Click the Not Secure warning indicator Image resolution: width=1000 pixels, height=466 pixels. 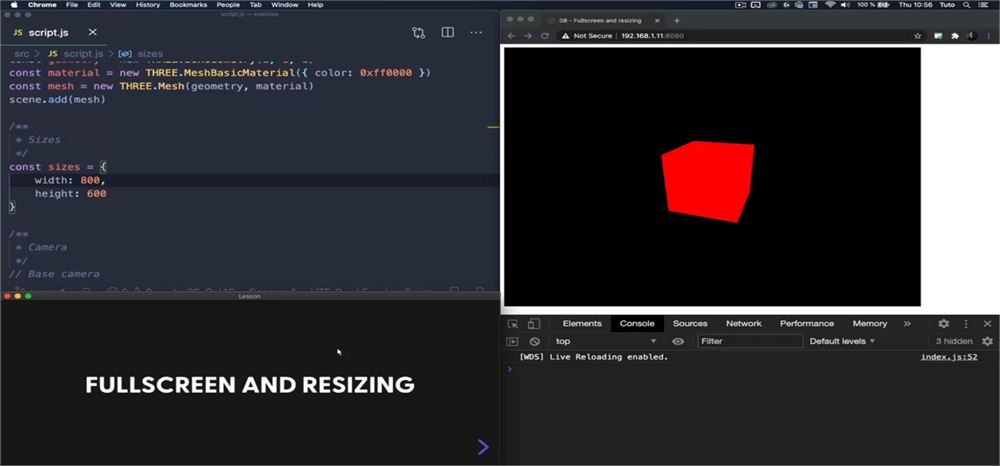[587, 36]
